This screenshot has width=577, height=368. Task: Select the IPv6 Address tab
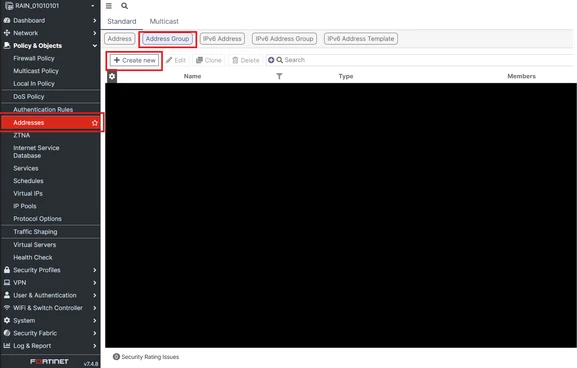222,39
